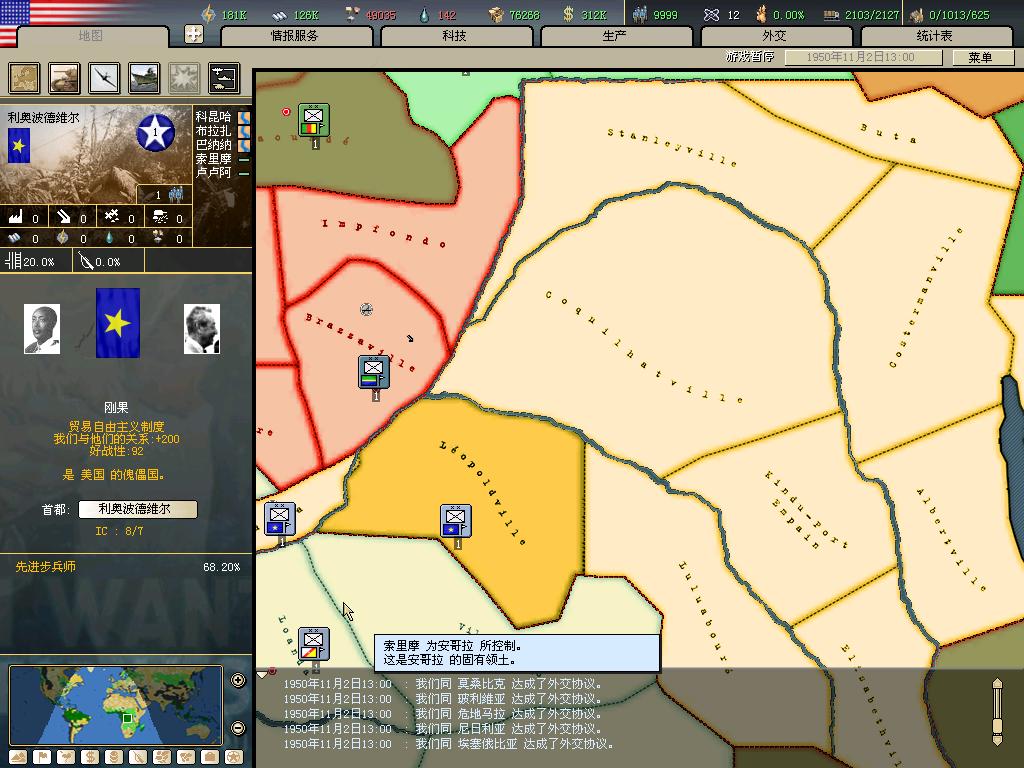
Task: Show air units with the airplane icon
Action: [x=104, y=78]
